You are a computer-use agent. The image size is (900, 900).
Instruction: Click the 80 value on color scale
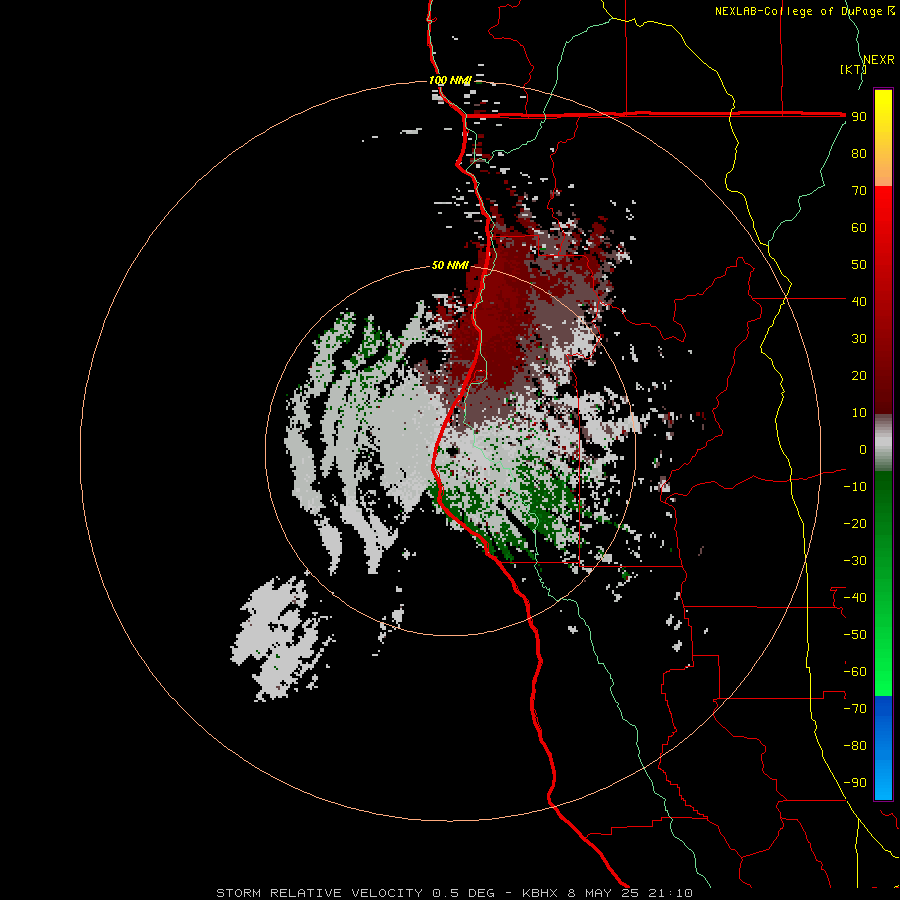pos(859,154)
